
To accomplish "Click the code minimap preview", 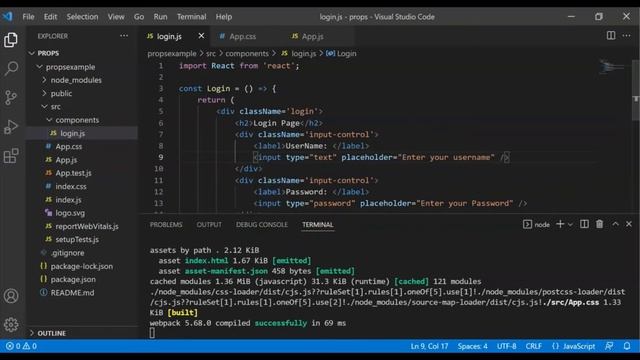I will click(611, 67).
